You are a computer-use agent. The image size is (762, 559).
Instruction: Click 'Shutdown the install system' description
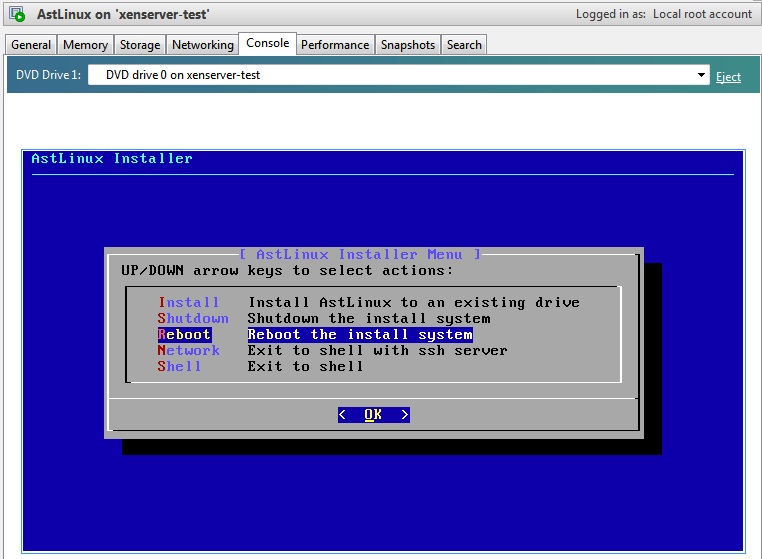point(369,318)
